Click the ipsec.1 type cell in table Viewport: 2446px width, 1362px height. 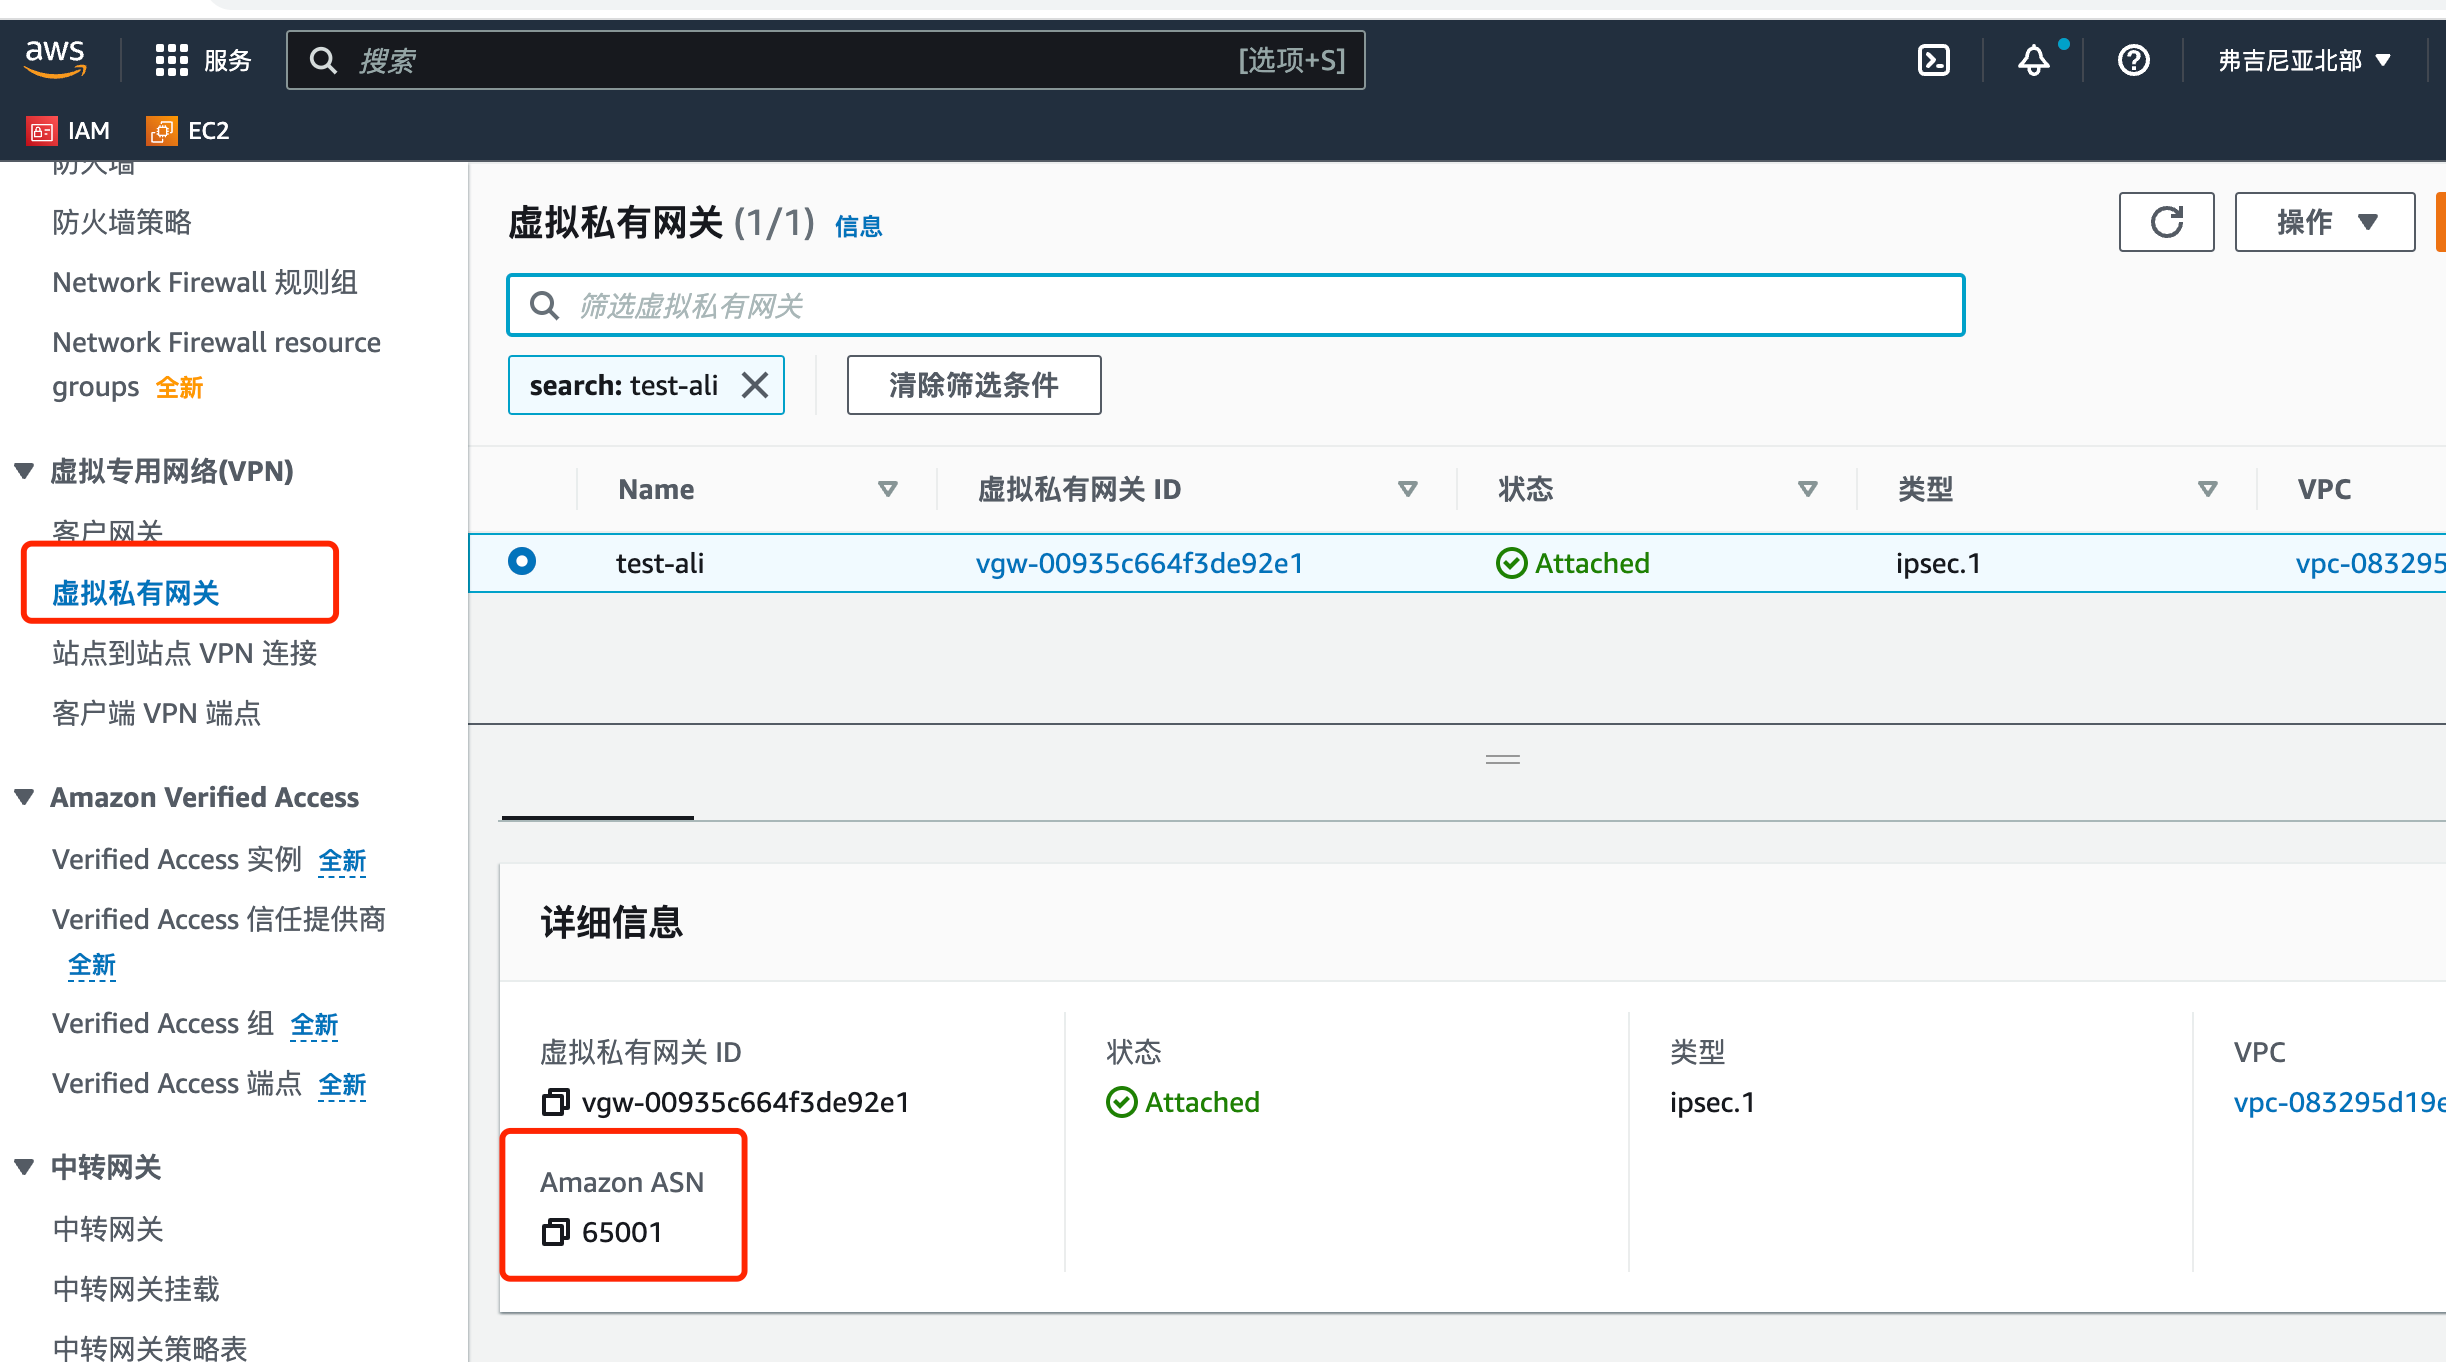1938,563
